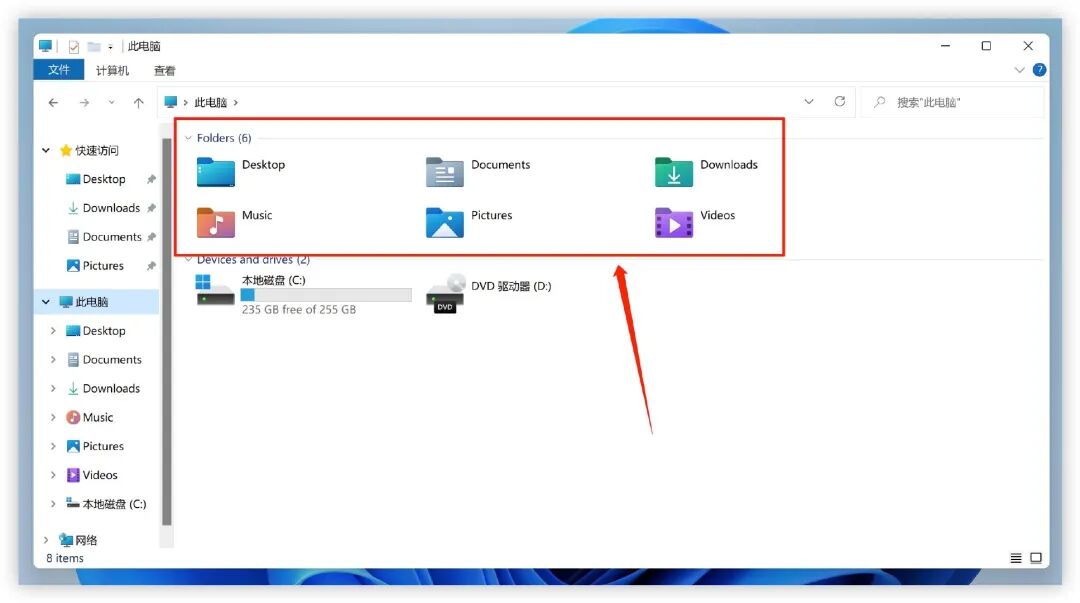Click the New Folder icon in quick access toolbar
The width and height of the screenshot is (1080, 603).
(x=92, y=46)
